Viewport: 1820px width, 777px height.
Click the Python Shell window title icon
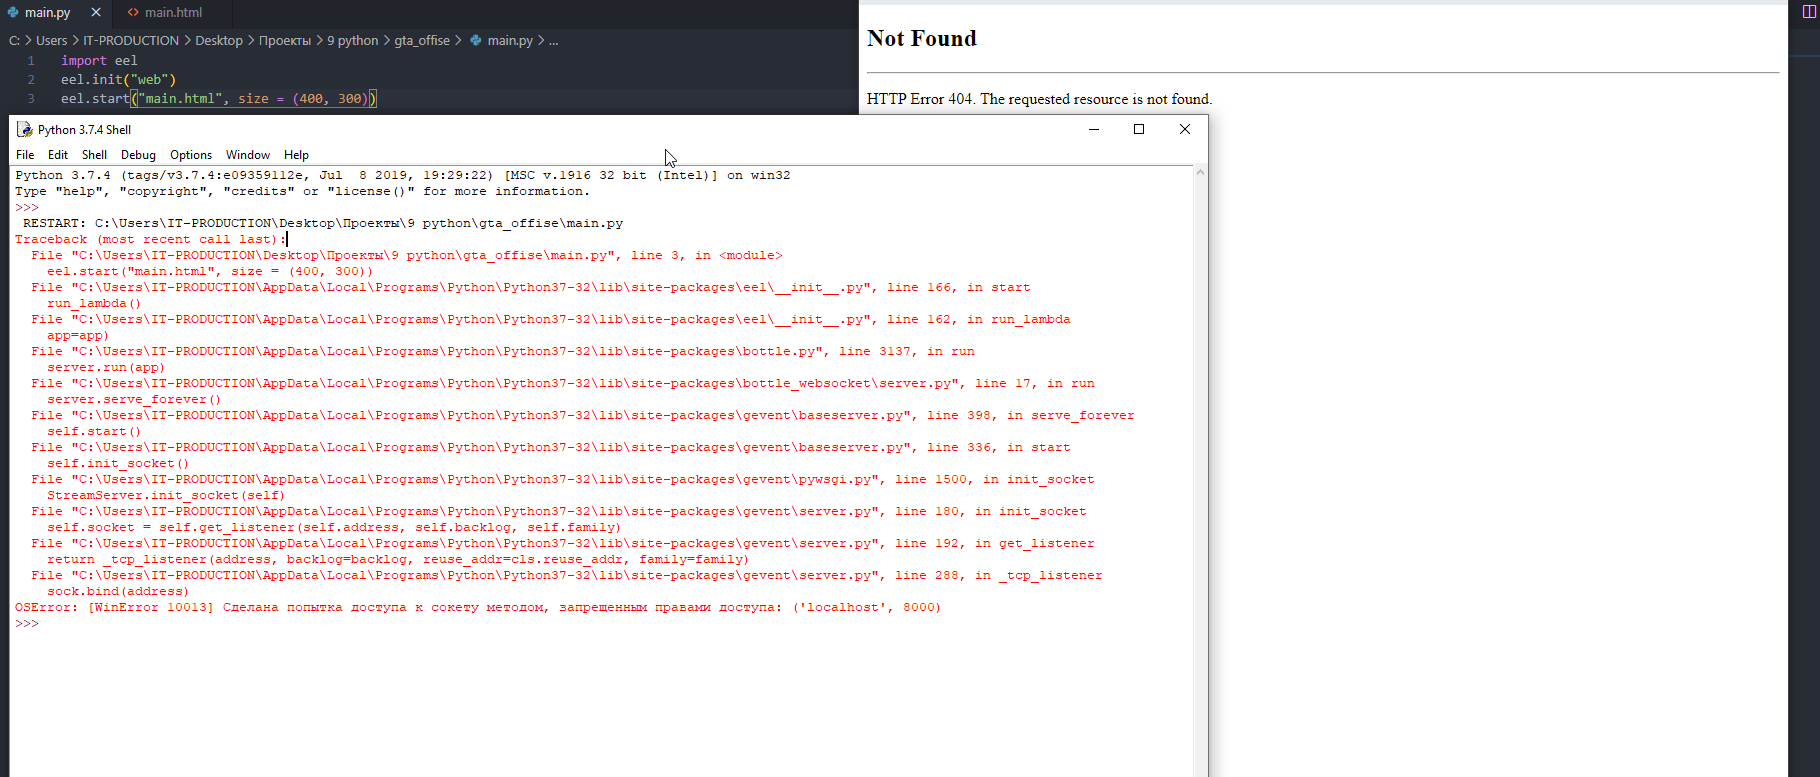(x=25, y=130)
